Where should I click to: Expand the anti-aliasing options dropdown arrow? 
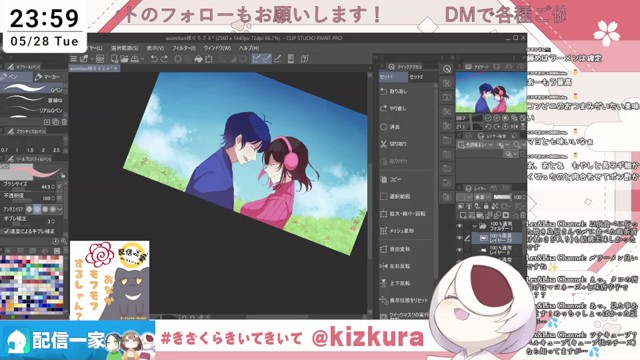pos(60,209)
